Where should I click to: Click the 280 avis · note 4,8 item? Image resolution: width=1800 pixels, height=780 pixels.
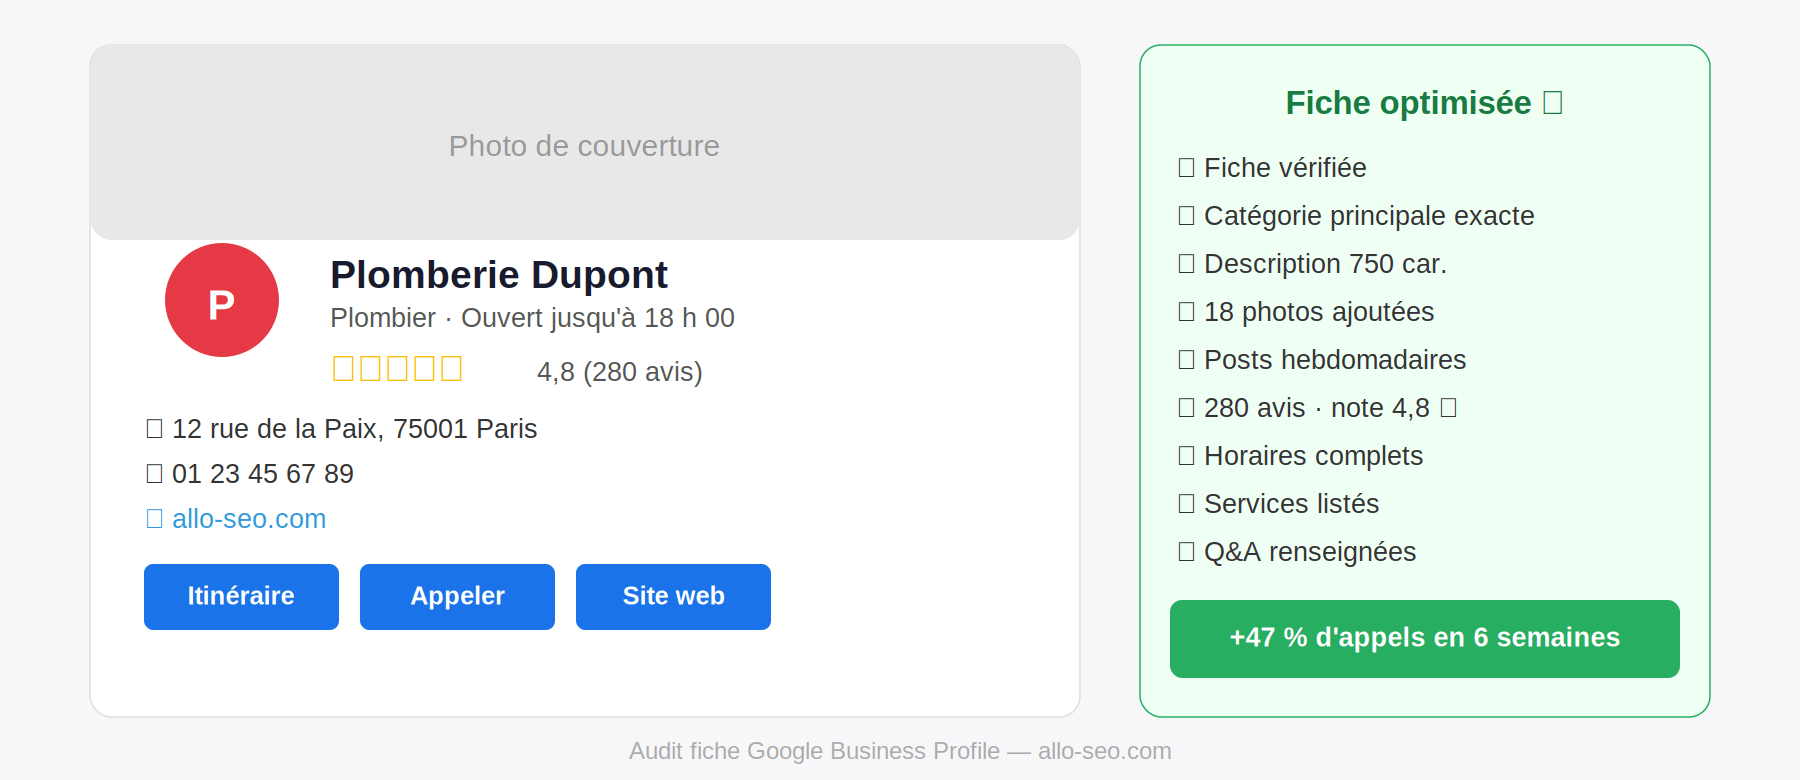tap(1317, 408)
